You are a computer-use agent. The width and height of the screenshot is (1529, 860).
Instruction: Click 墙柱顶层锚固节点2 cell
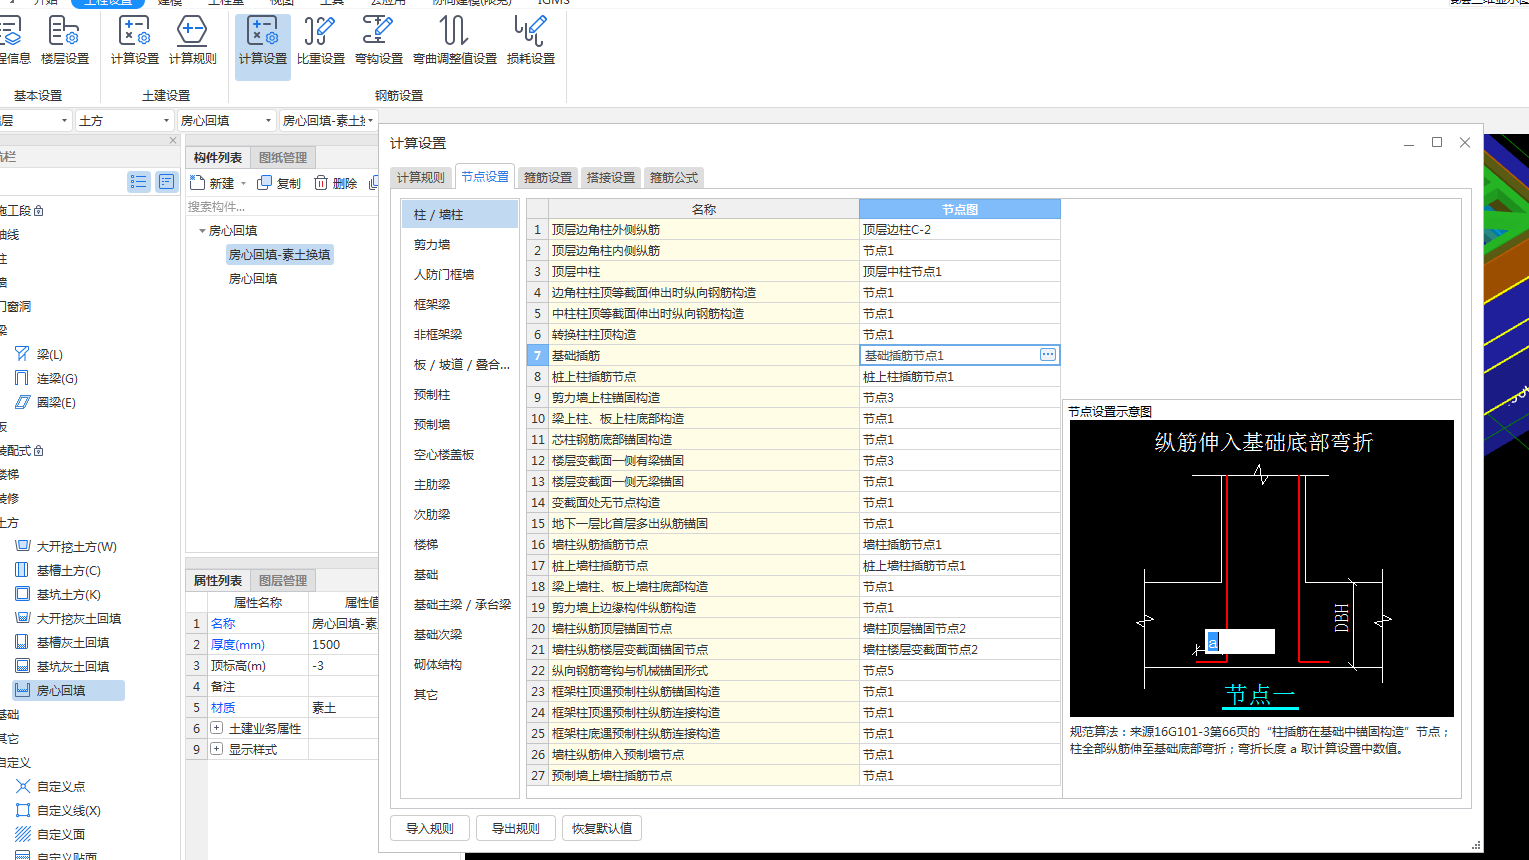click(x=960, y=628)
